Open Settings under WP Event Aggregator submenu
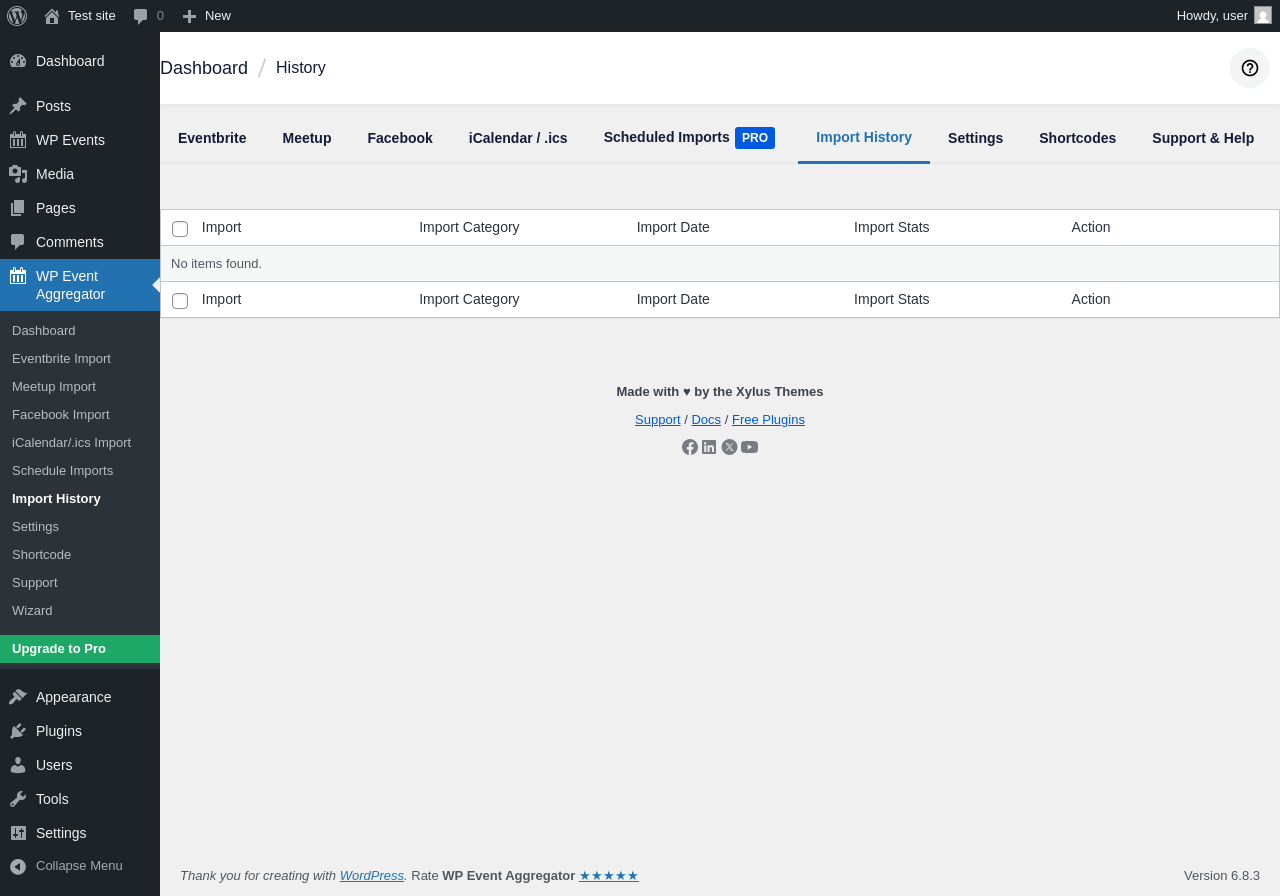1280x896 pixels. pyautogui.click(x=80, y=527)
